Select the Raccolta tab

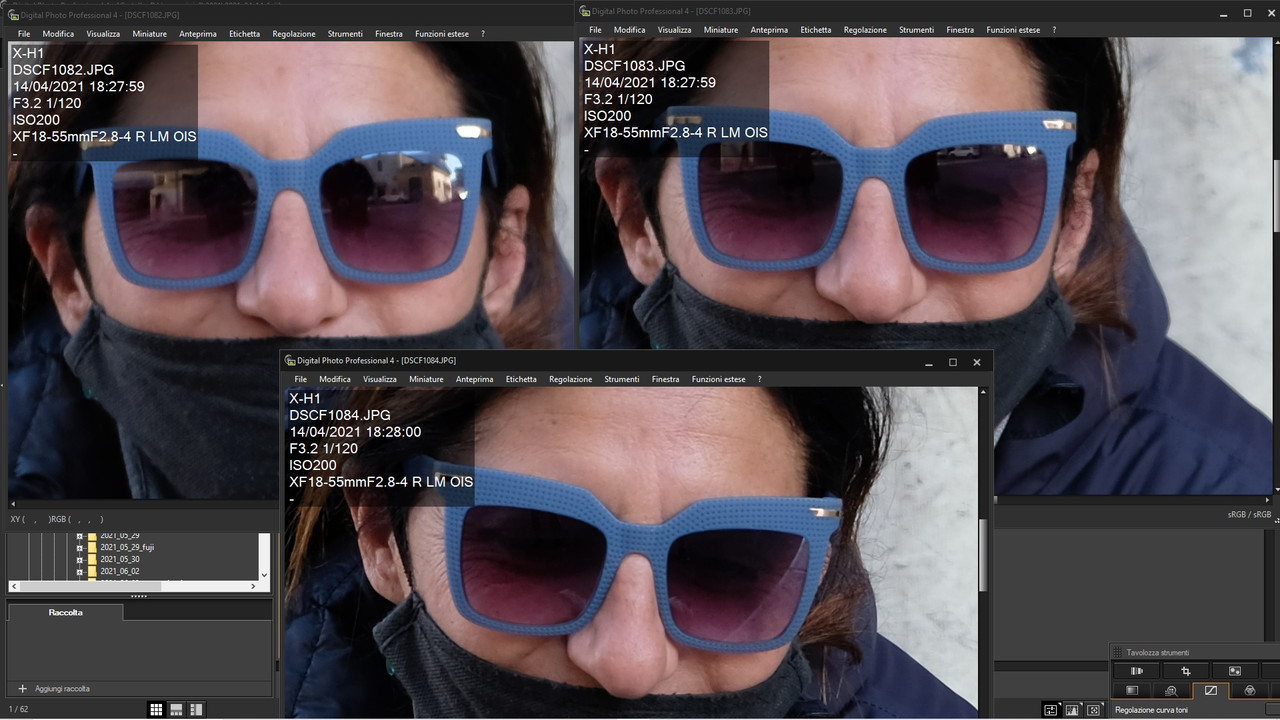(66, 612)
